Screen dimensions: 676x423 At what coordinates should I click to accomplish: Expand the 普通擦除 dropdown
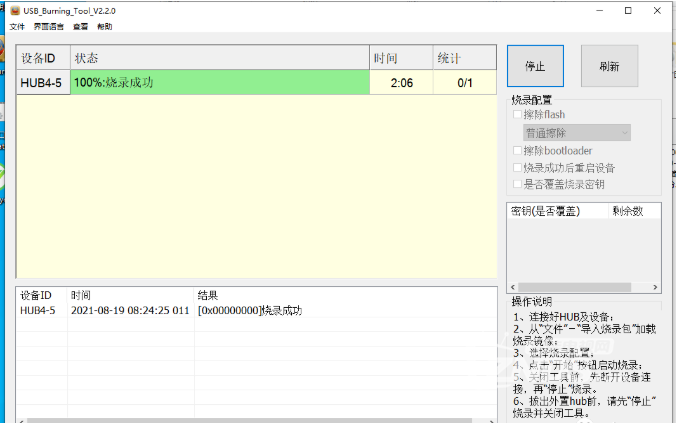click(577, 133)
